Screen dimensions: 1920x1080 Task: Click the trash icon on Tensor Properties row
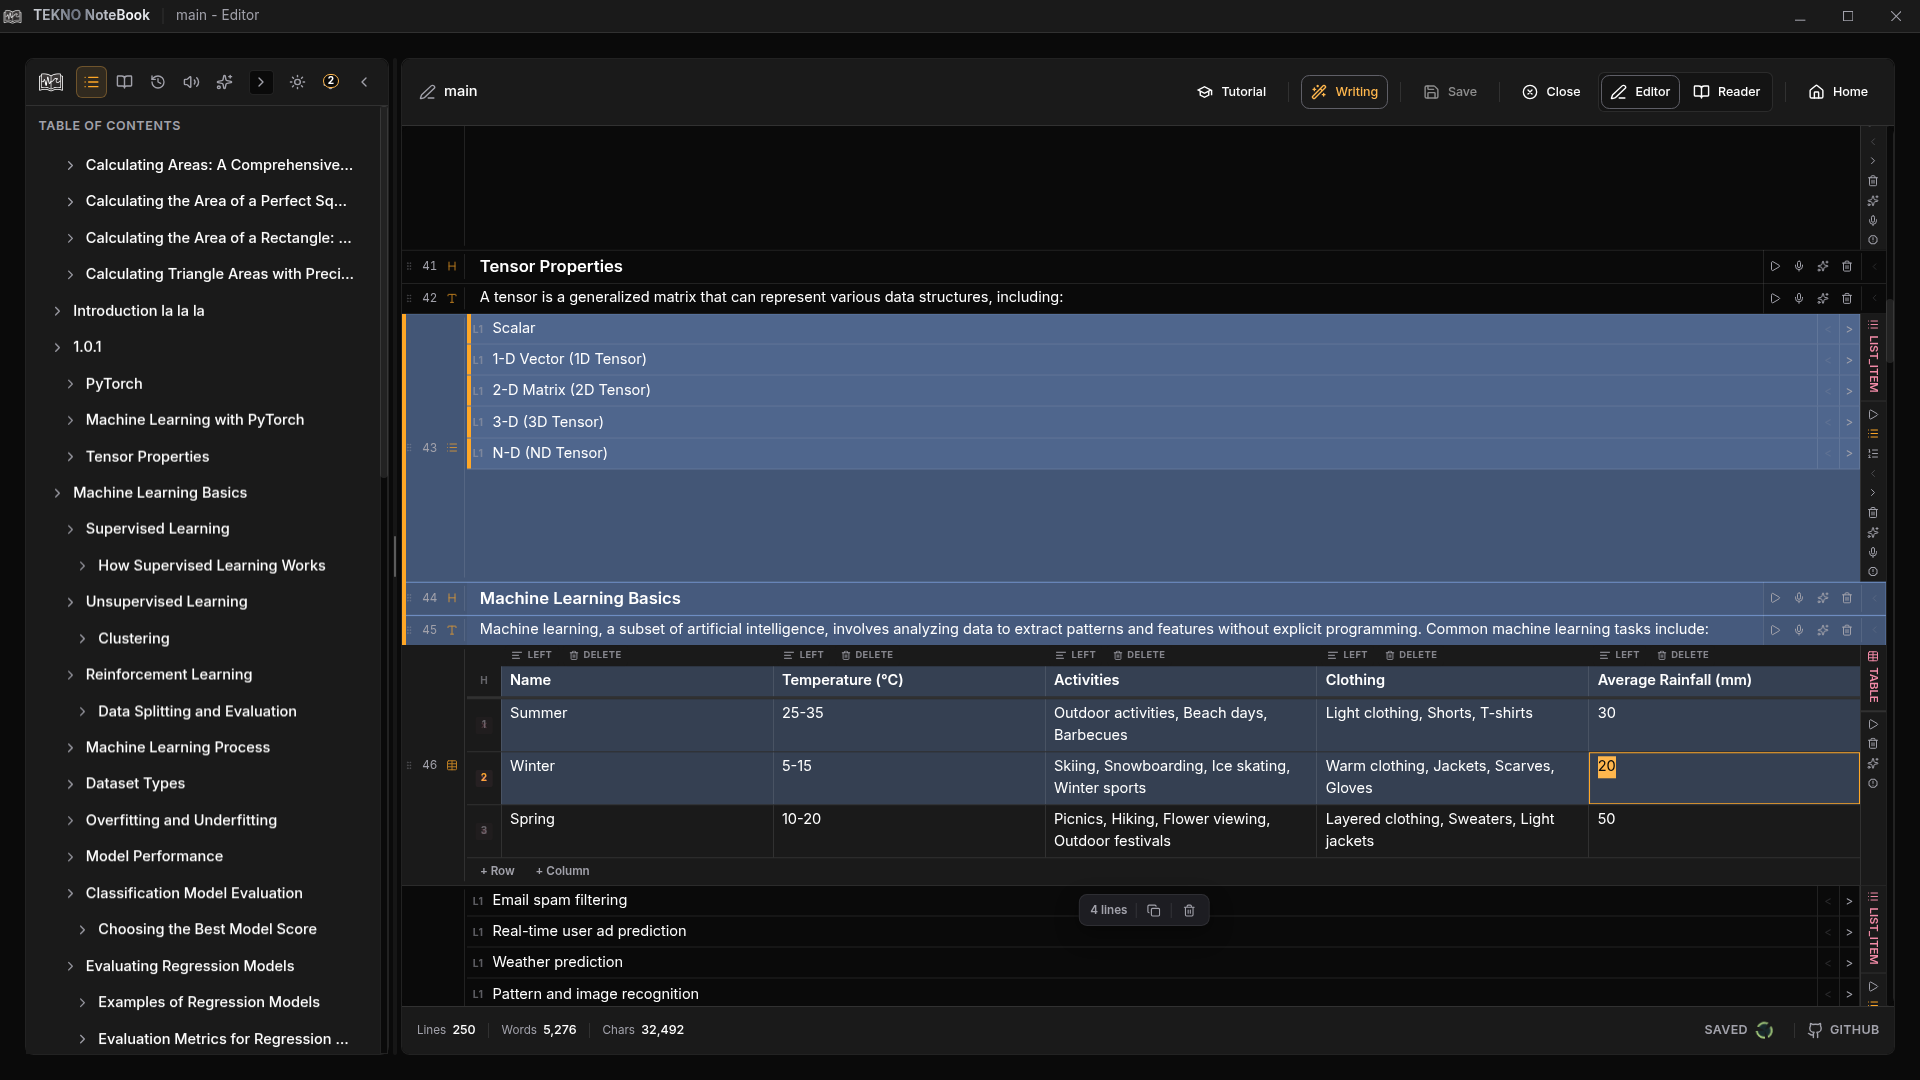1847,266
